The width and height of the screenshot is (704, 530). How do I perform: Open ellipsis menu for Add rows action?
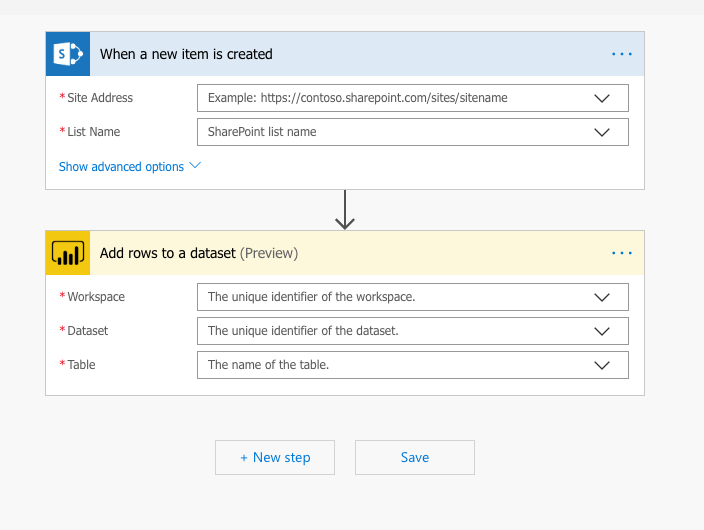pyautogui.click(x=622, y=254)
